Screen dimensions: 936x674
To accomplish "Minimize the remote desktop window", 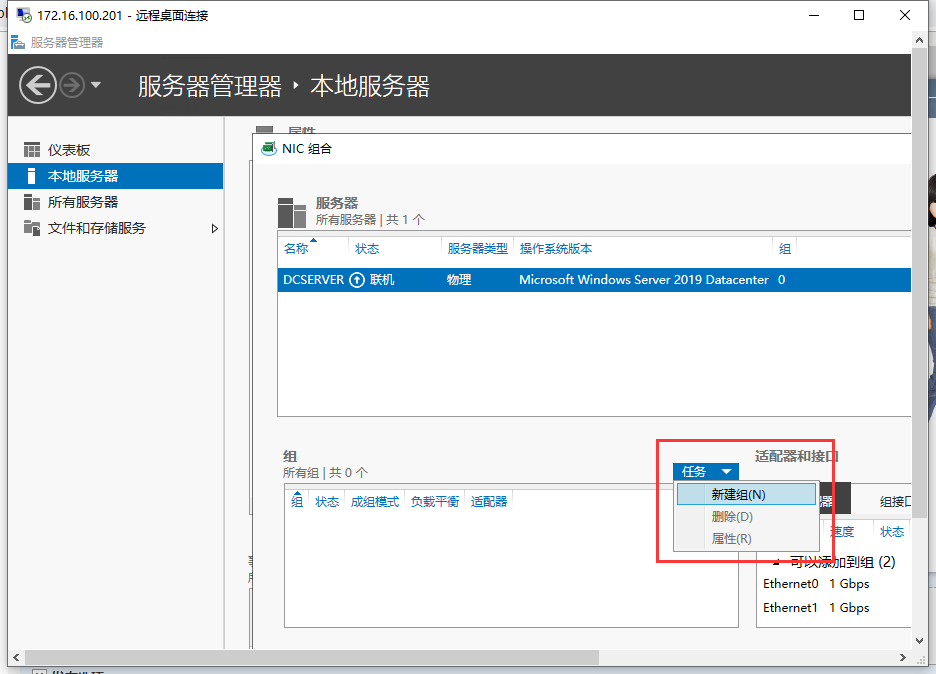I will coord(814,15).
